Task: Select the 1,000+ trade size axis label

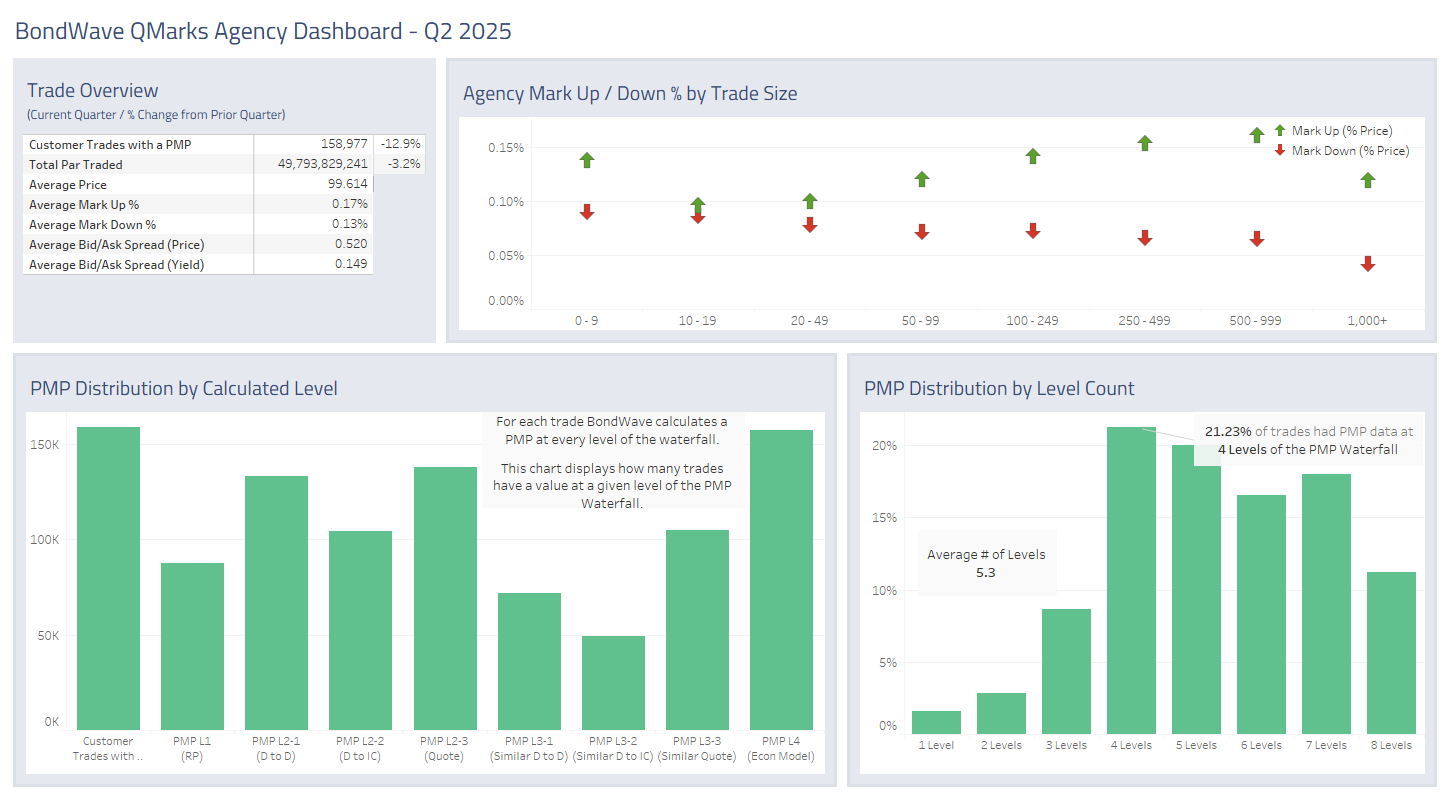Action: (x=1368, y=321)
